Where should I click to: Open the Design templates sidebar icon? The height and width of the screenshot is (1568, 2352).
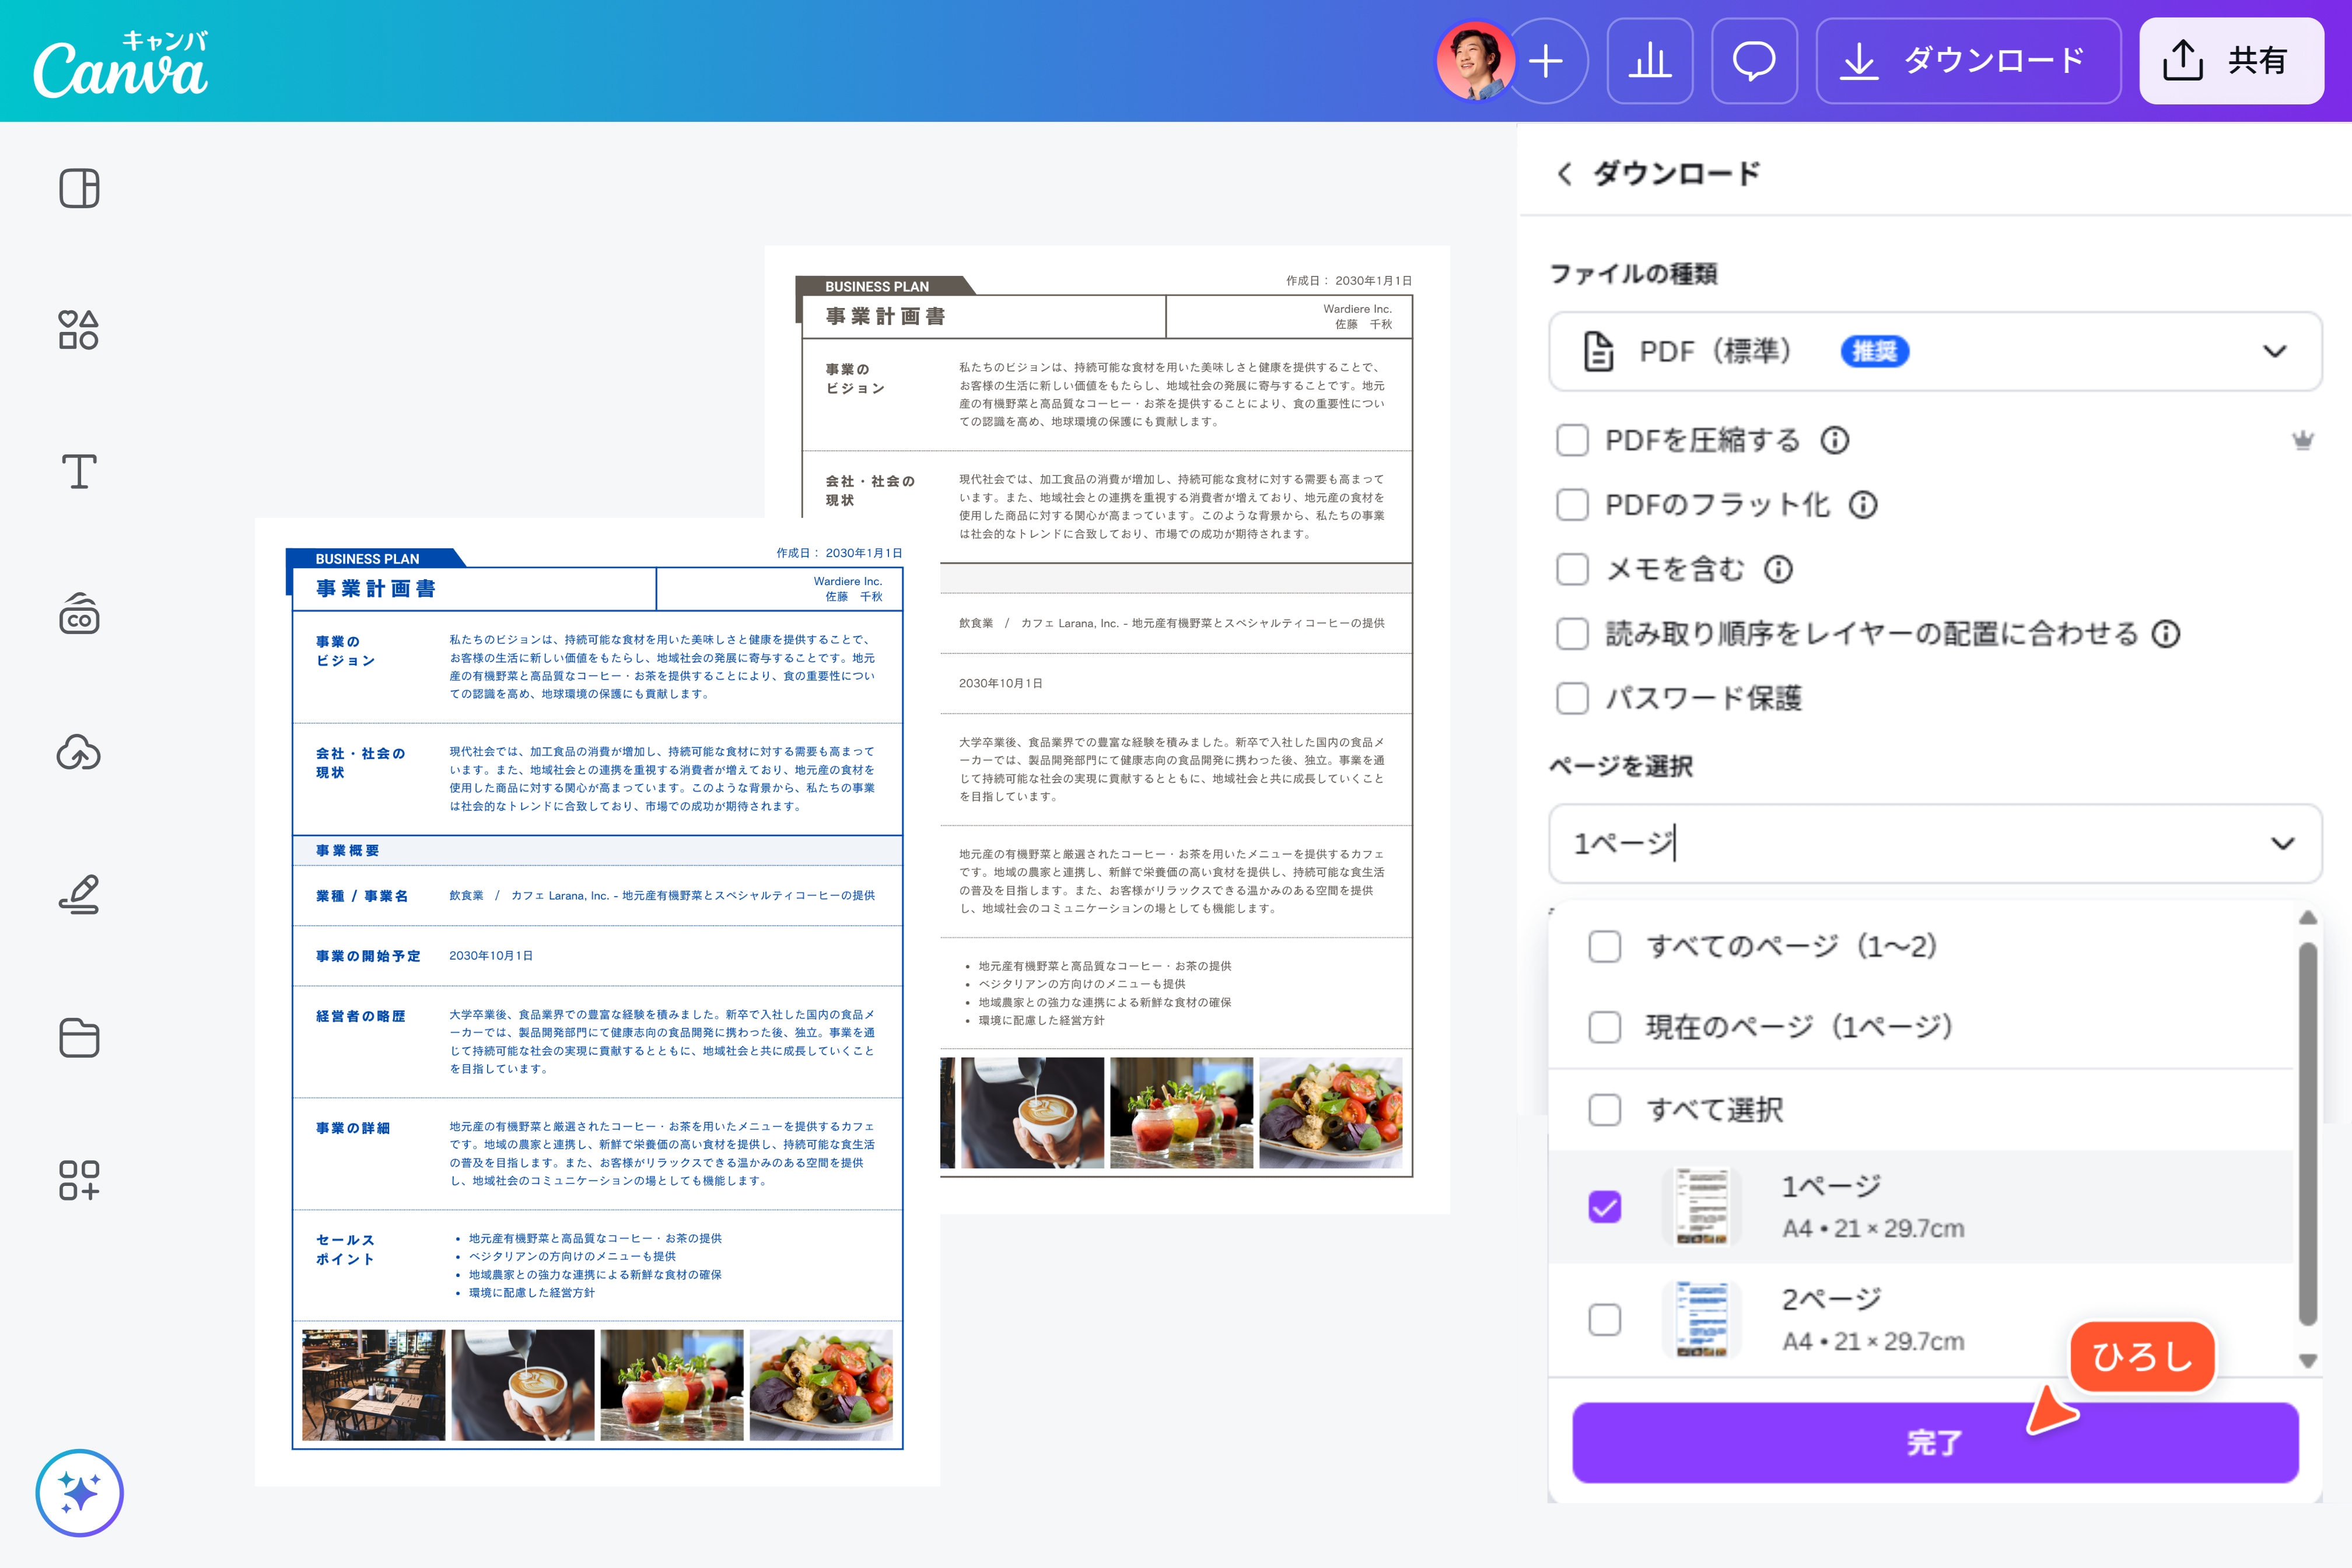click(x=79, y=188)
